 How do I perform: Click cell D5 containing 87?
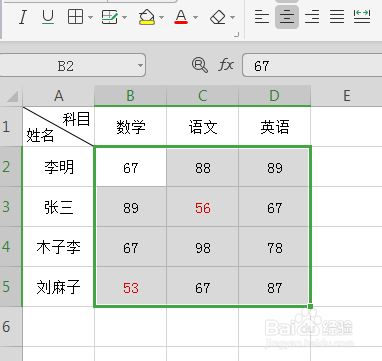tap(274, 287)
